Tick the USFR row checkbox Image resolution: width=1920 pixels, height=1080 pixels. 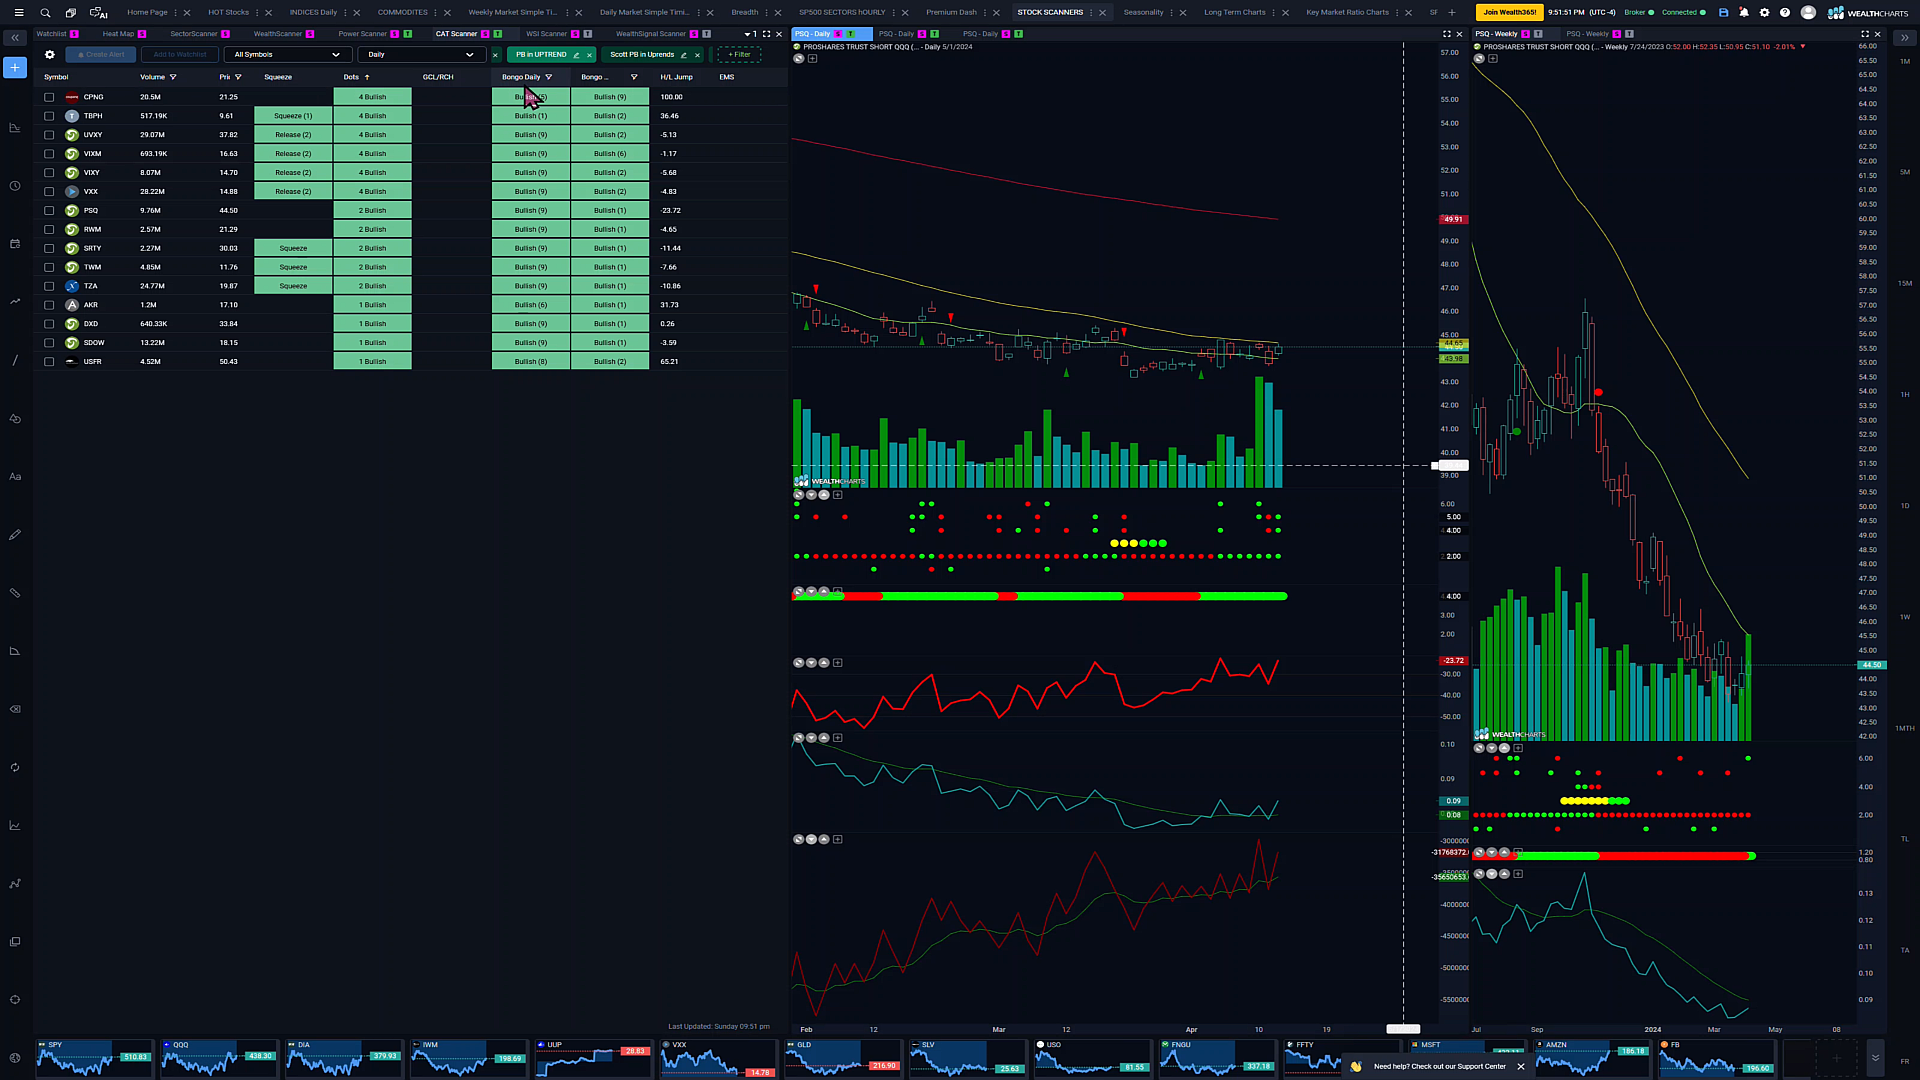click(x=49, y=362)
